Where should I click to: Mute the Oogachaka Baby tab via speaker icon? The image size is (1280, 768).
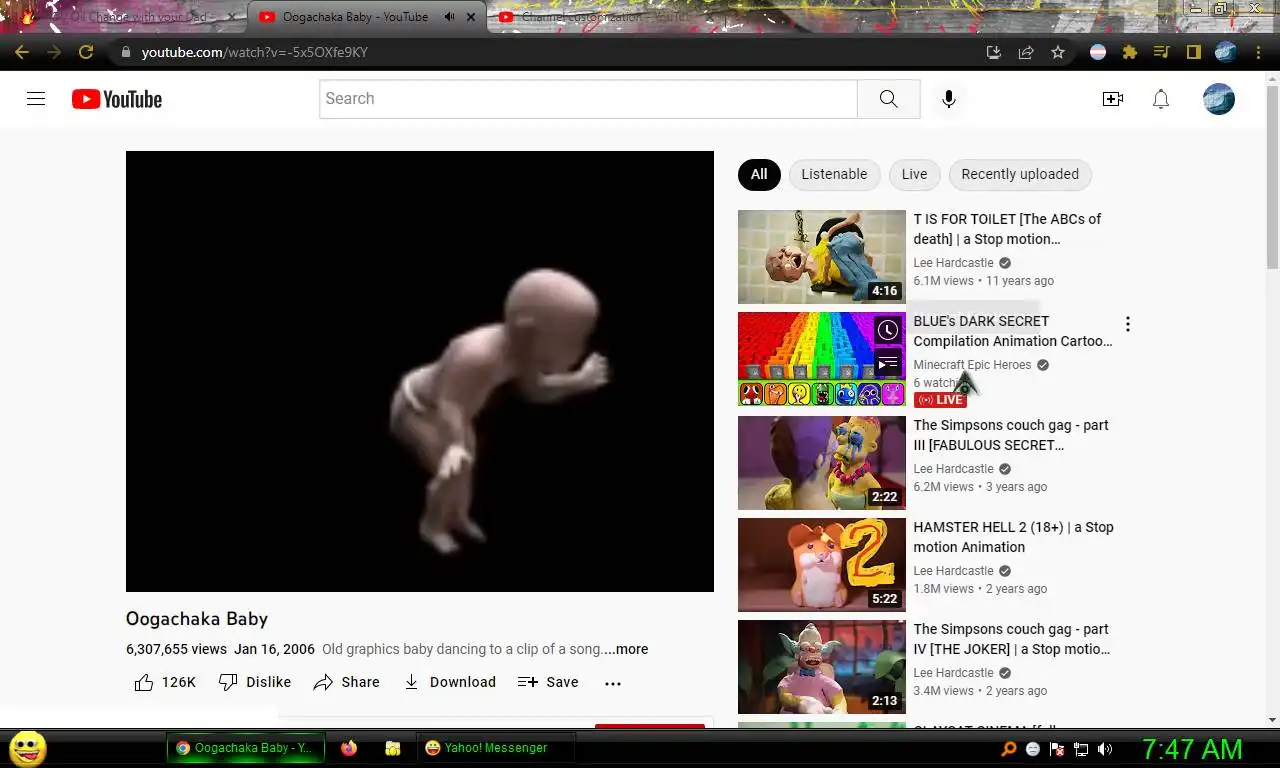449,17
